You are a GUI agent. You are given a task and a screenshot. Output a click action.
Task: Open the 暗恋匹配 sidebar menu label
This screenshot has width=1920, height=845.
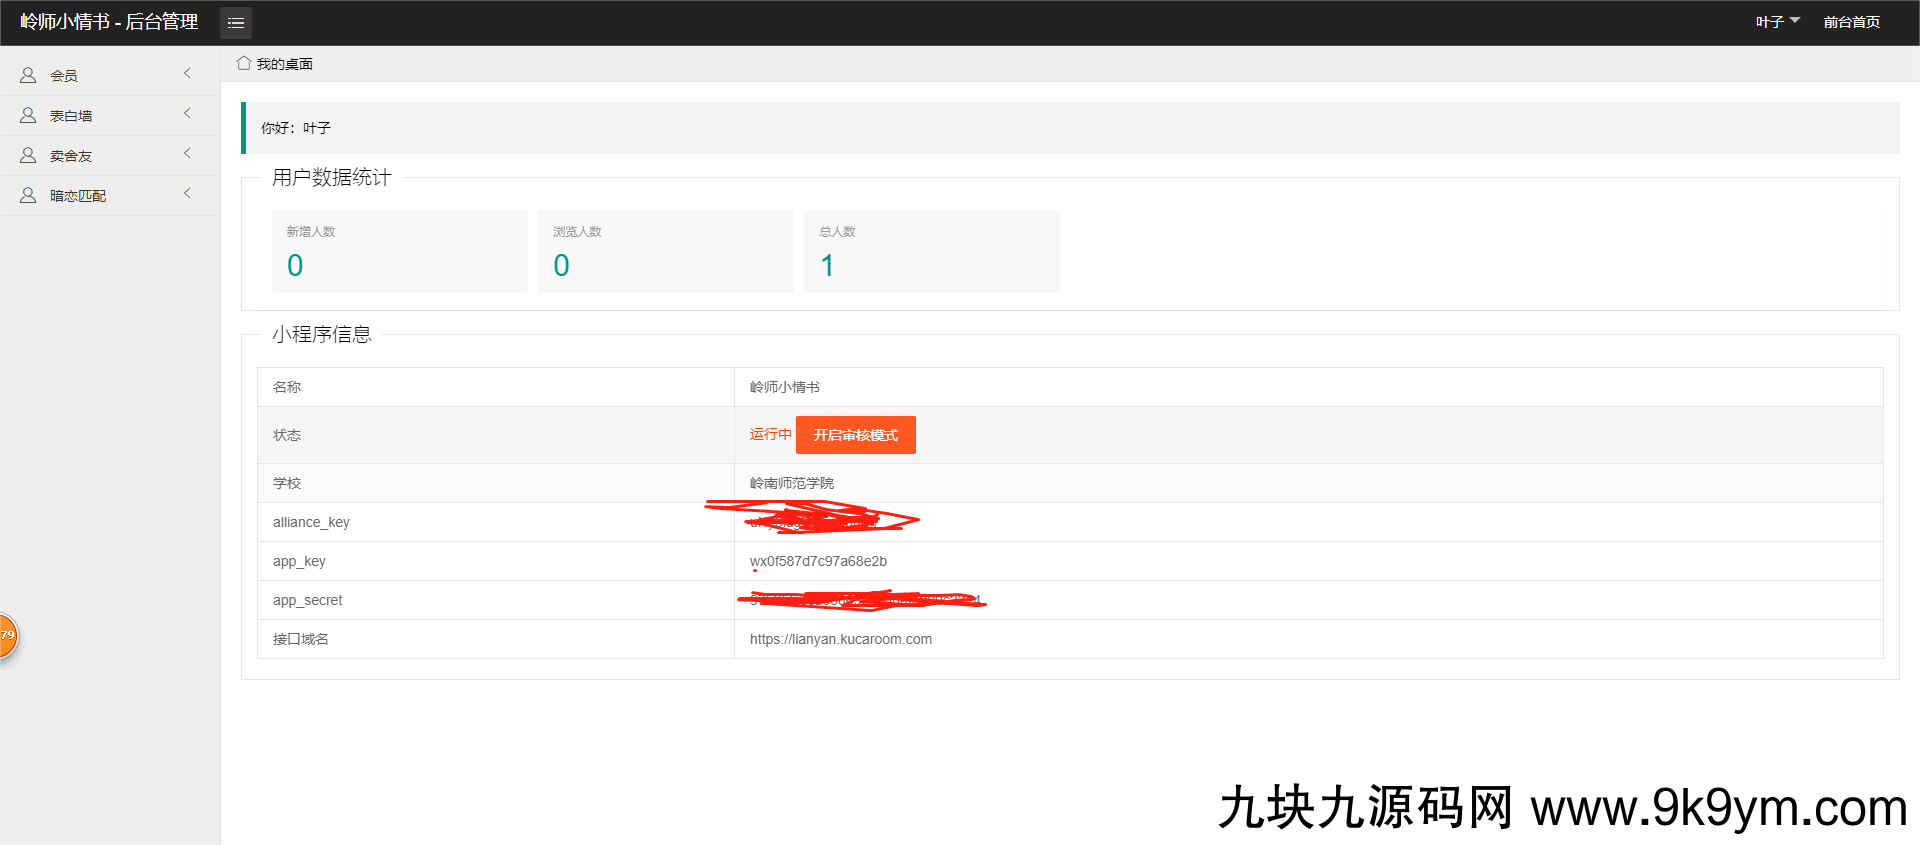pyautogui.click(x=78, y=196)
